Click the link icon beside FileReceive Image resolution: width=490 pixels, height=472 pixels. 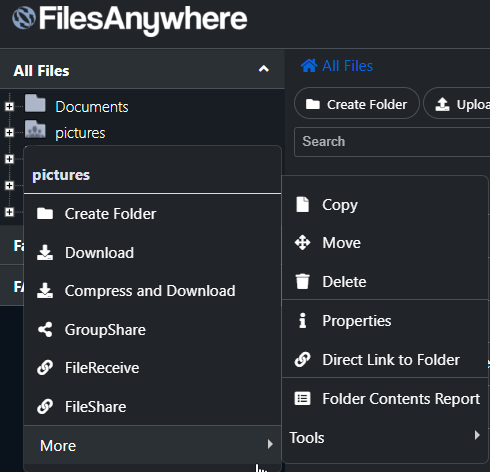[45, 368]
